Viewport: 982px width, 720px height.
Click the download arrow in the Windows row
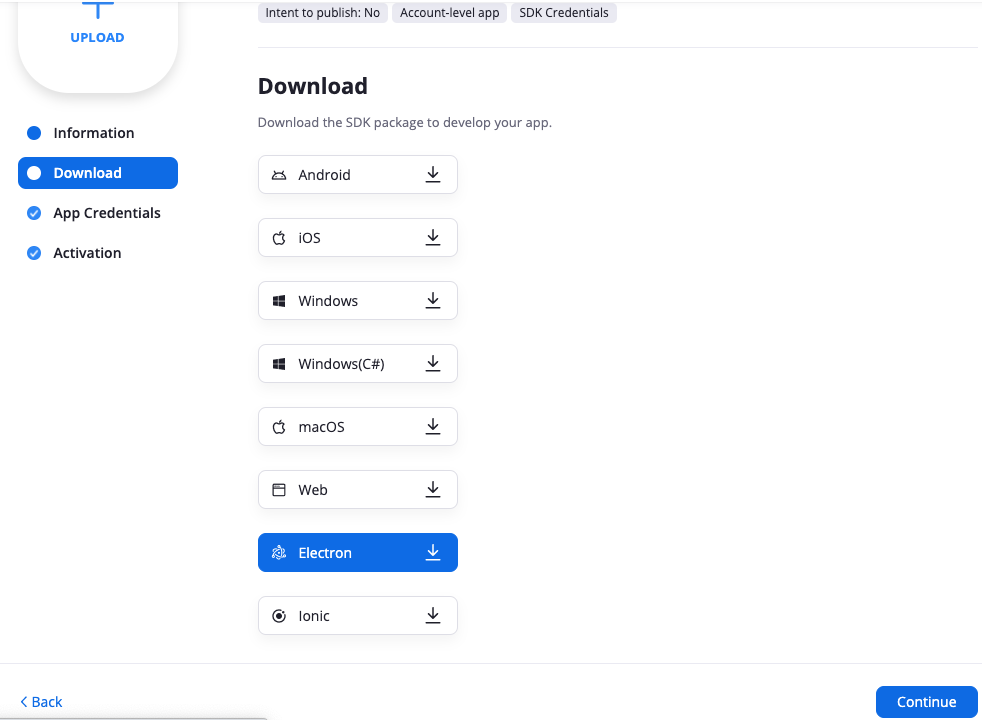pyautogui.click(x=433, y=301)
